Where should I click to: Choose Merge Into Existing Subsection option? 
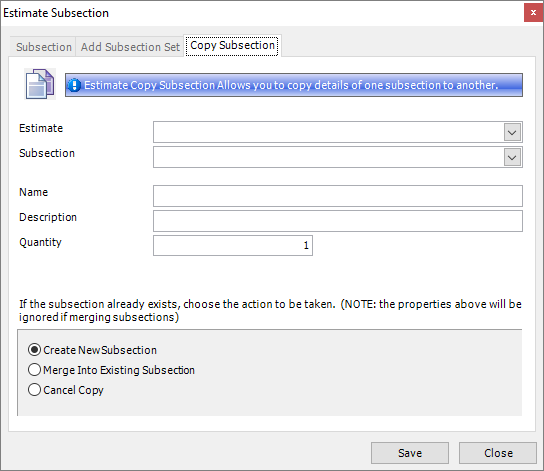pos(111,370)
